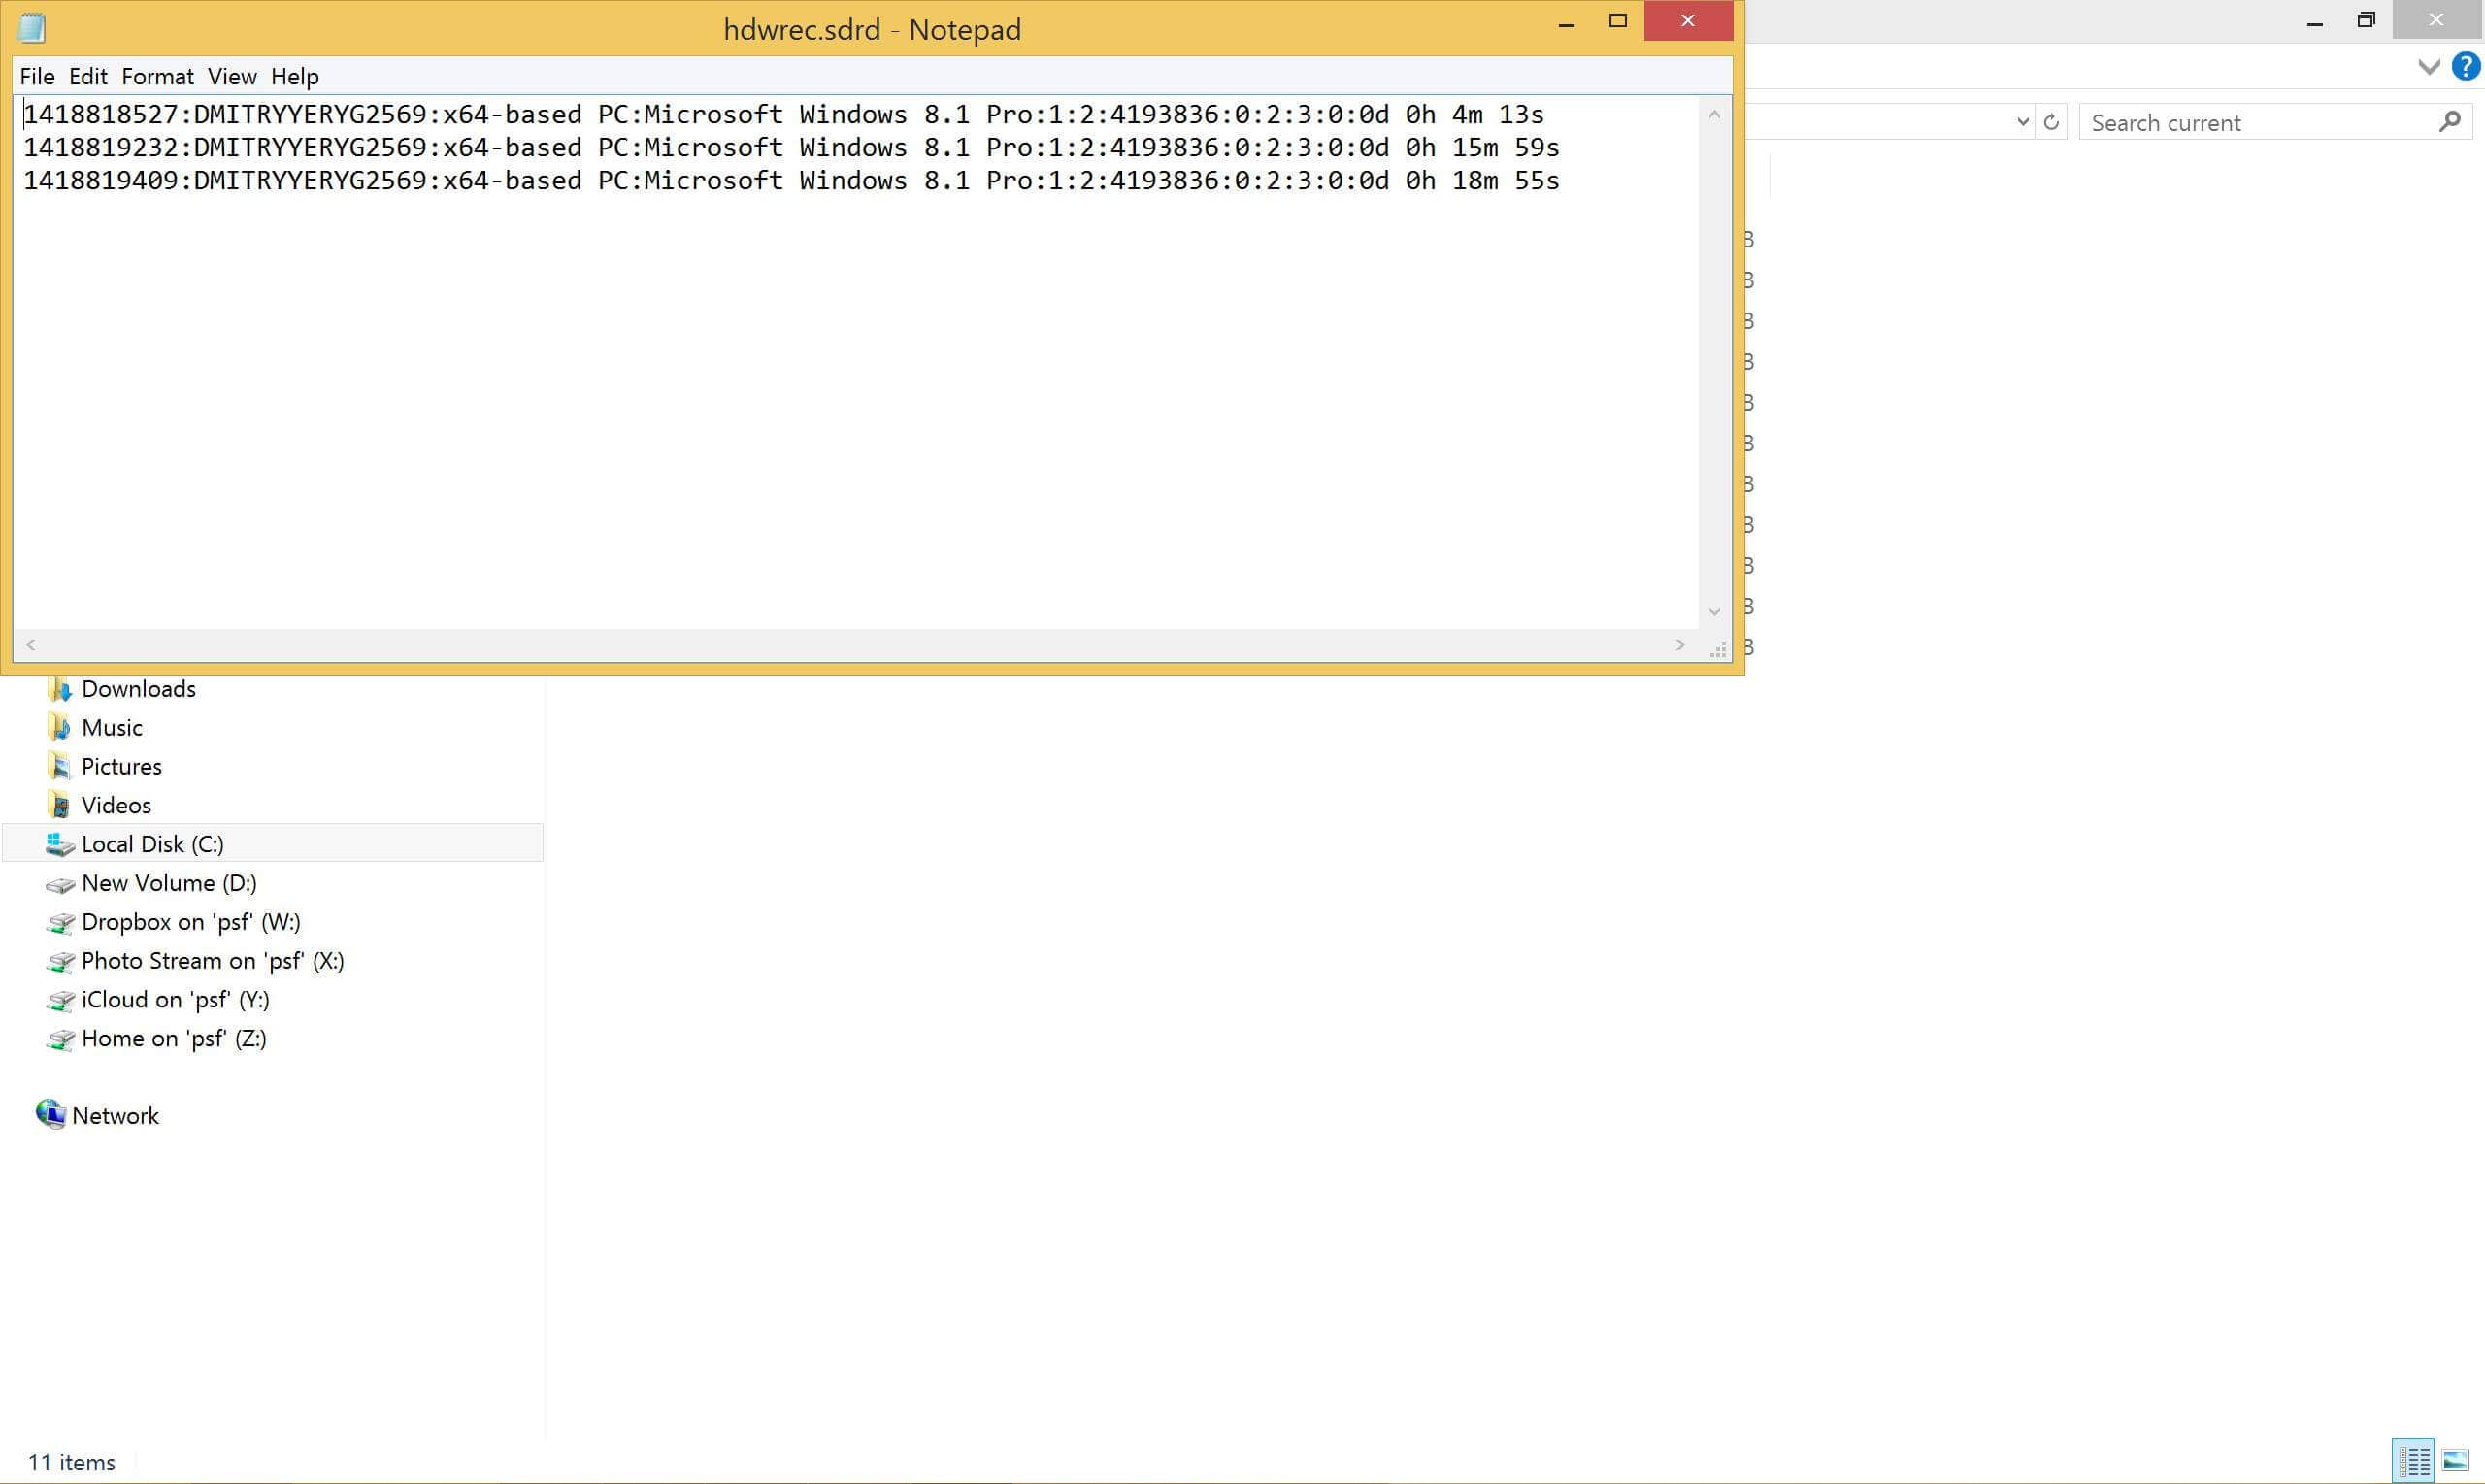This screenshot has height=1484, width=2485.
Task: Click the Home network drive icon
Action: [60, 1040]
